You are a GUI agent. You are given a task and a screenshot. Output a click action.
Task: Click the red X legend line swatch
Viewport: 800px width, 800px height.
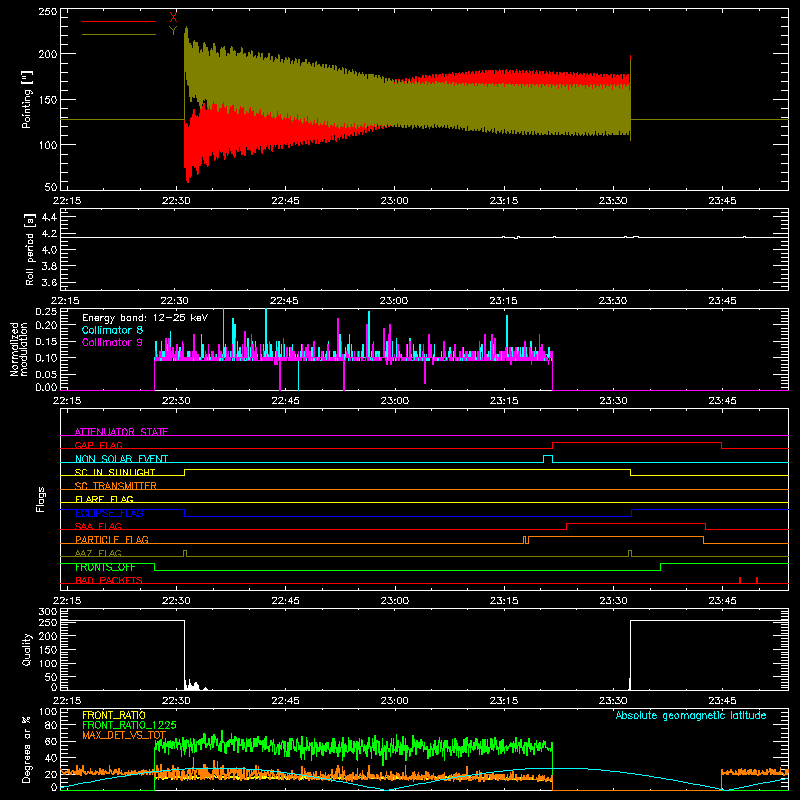tap(119, 21)
